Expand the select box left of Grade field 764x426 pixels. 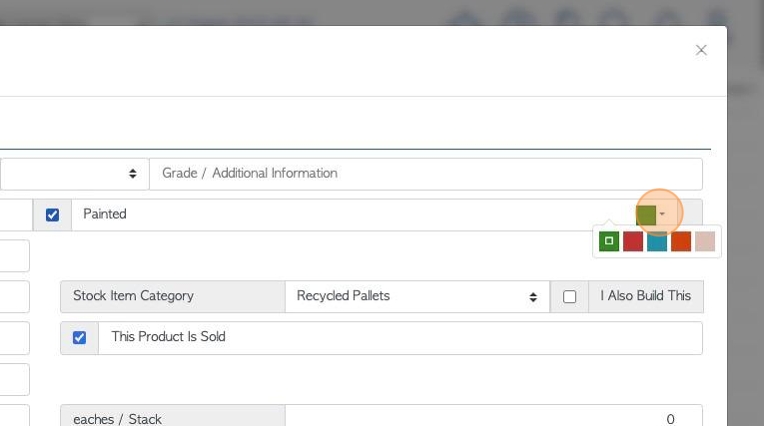coord(74,174)
